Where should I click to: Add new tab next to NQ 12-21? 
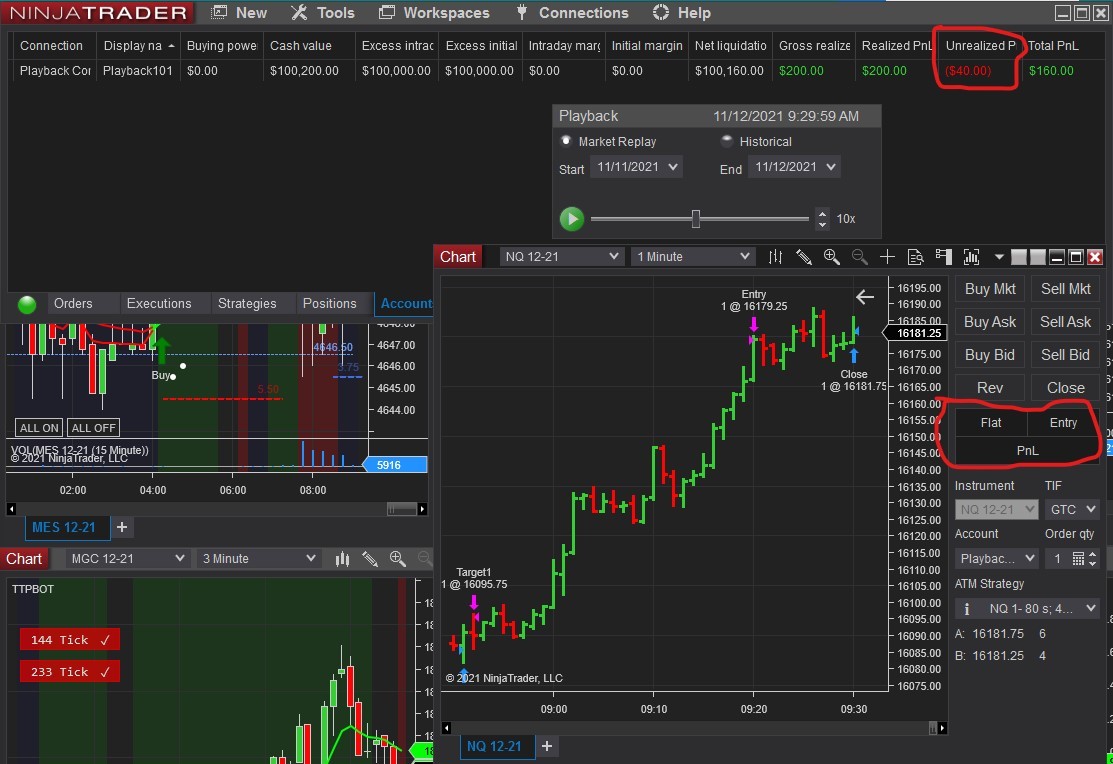547,746
